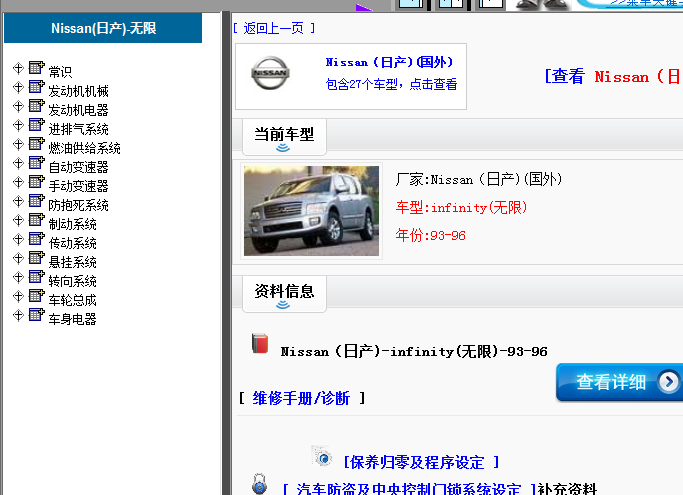The width and height of the screenshot is (683, 495).
Task: Click the Nissan (日产)-infinity(无限)-93-96 title
Action: pos(414,351)
